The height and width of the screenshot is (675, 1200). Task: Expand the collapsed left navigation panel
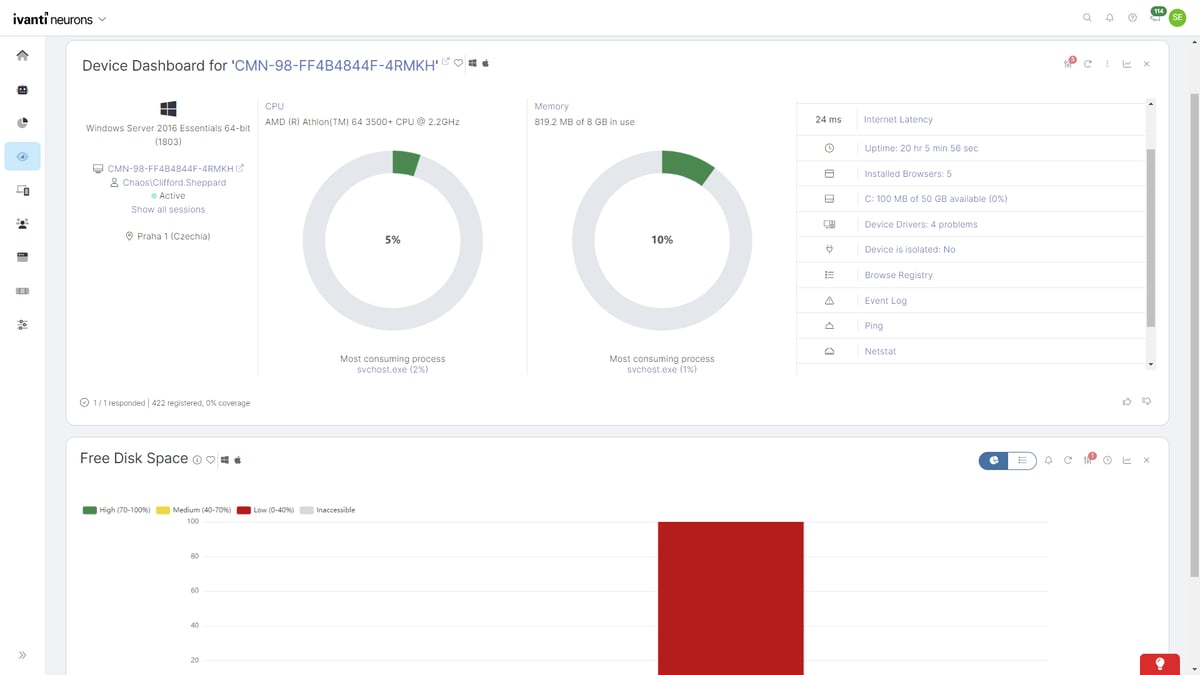(22, 655)
